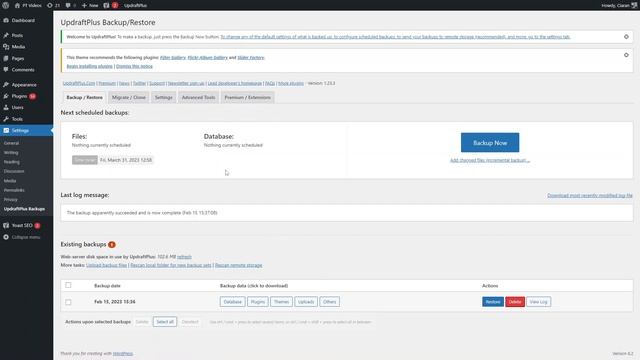Open Appearance in sidebar
640x360 pixels.
(24, 84)
